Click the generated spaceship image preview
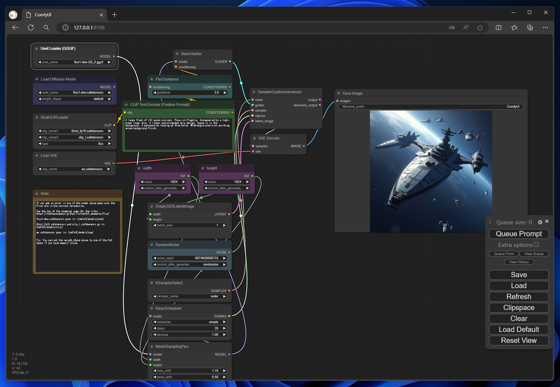Viewport: 560px width, 387px height. click(431, 171)
